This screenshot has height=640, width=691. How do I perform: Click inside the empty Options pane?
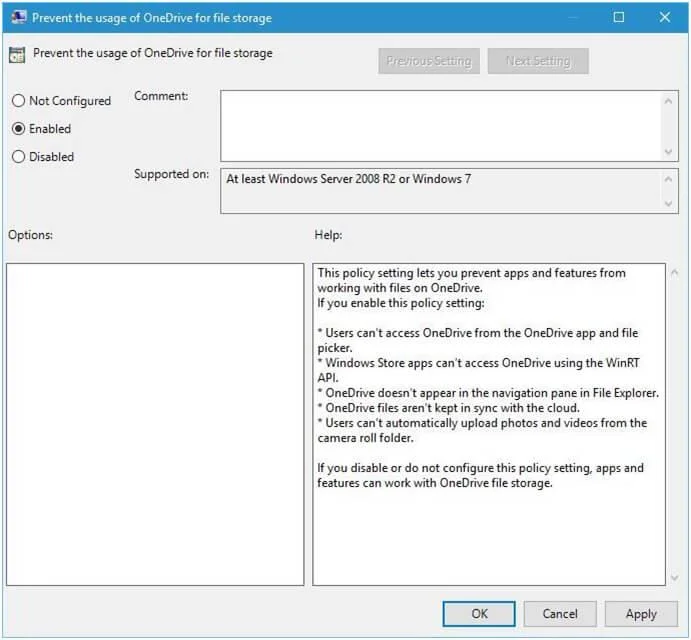coord(155,424)
